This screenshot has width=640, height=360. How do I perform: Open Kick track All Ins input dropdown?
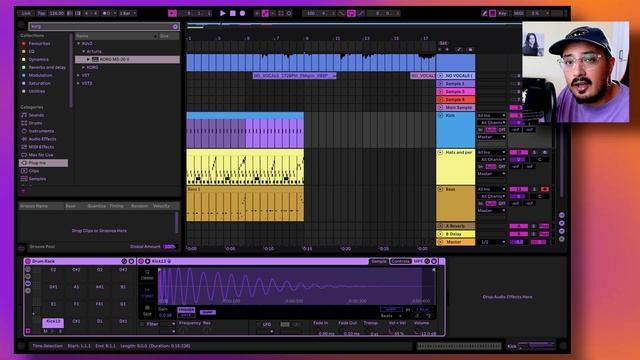pos(491,116)
